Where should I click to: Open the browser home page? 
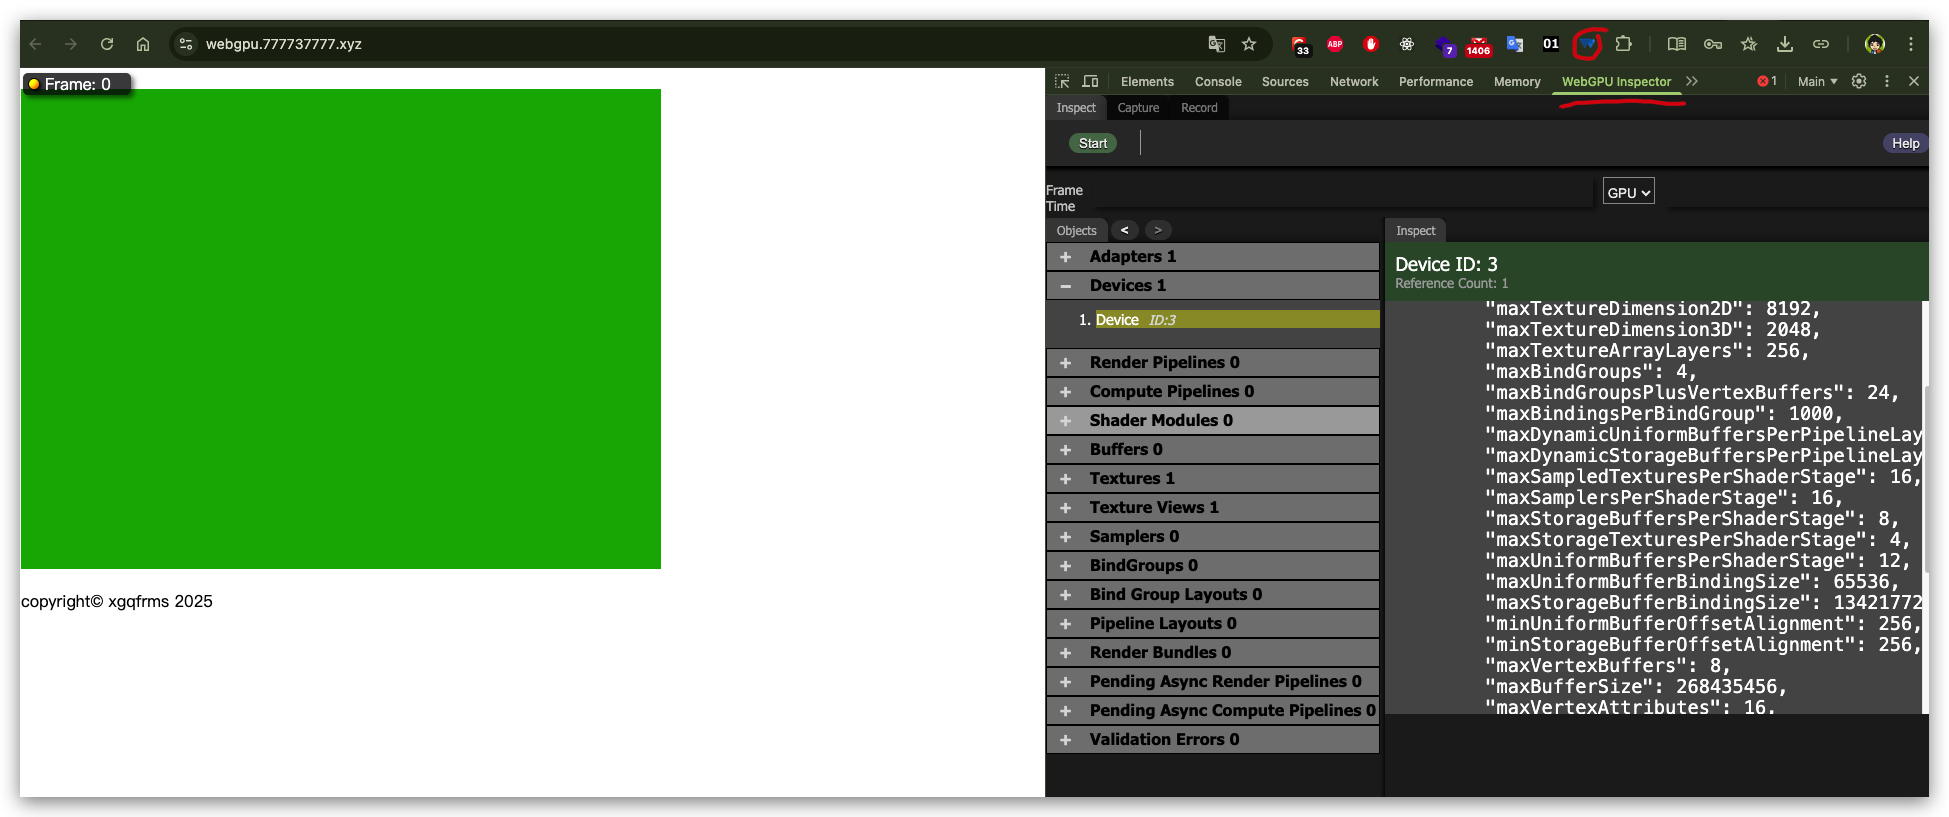[143, 44]
